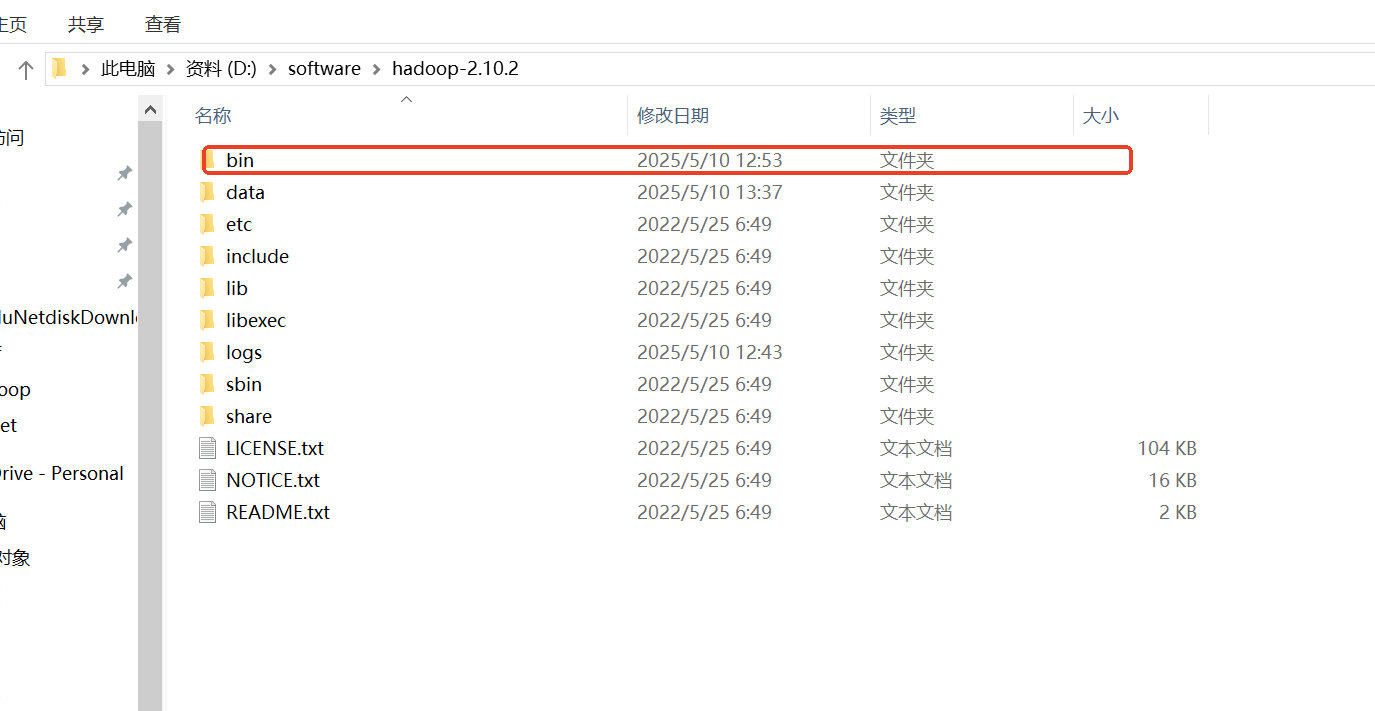This screenshot has width=1375, height=711.
Task: Select the LICENSE.txt file name
Action: pyautogui.click(x=275, y=448)
